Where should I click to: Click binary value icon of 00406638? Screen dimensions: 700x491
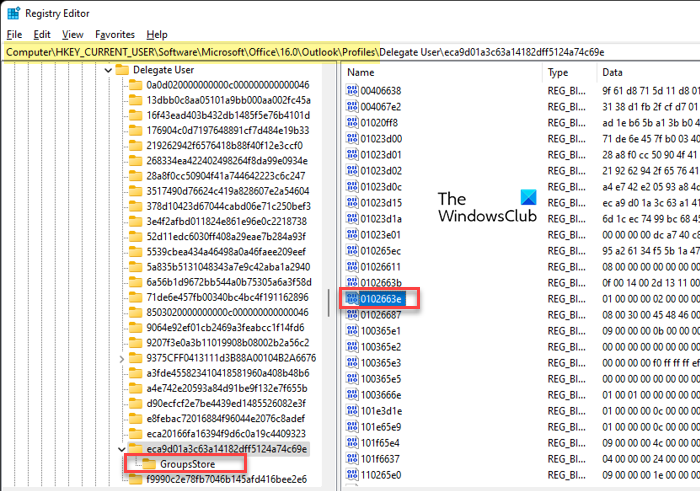(x=352, y=91)
